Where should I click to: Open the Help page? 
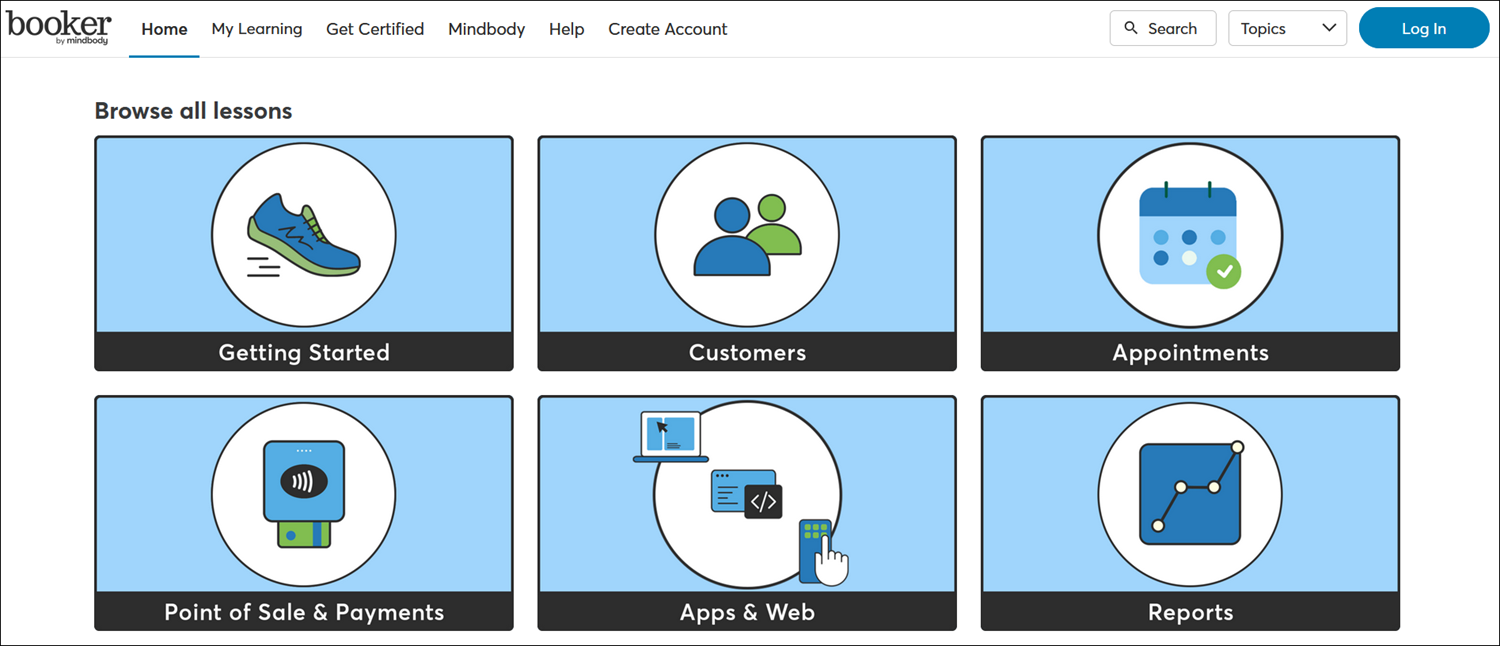coord(566,29)
